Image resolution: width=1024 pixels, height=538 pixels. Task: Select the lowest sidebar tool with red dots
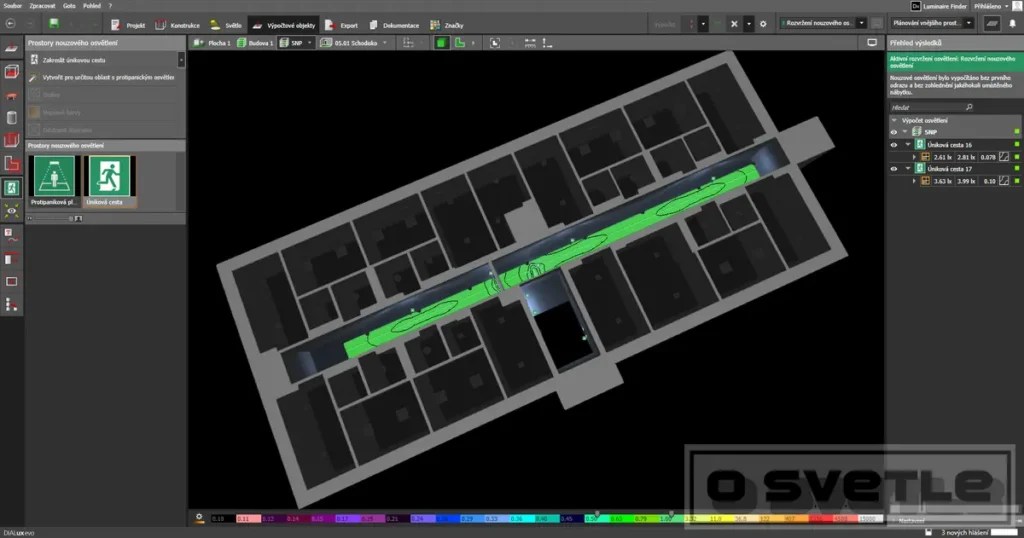[x=11, y=304]
